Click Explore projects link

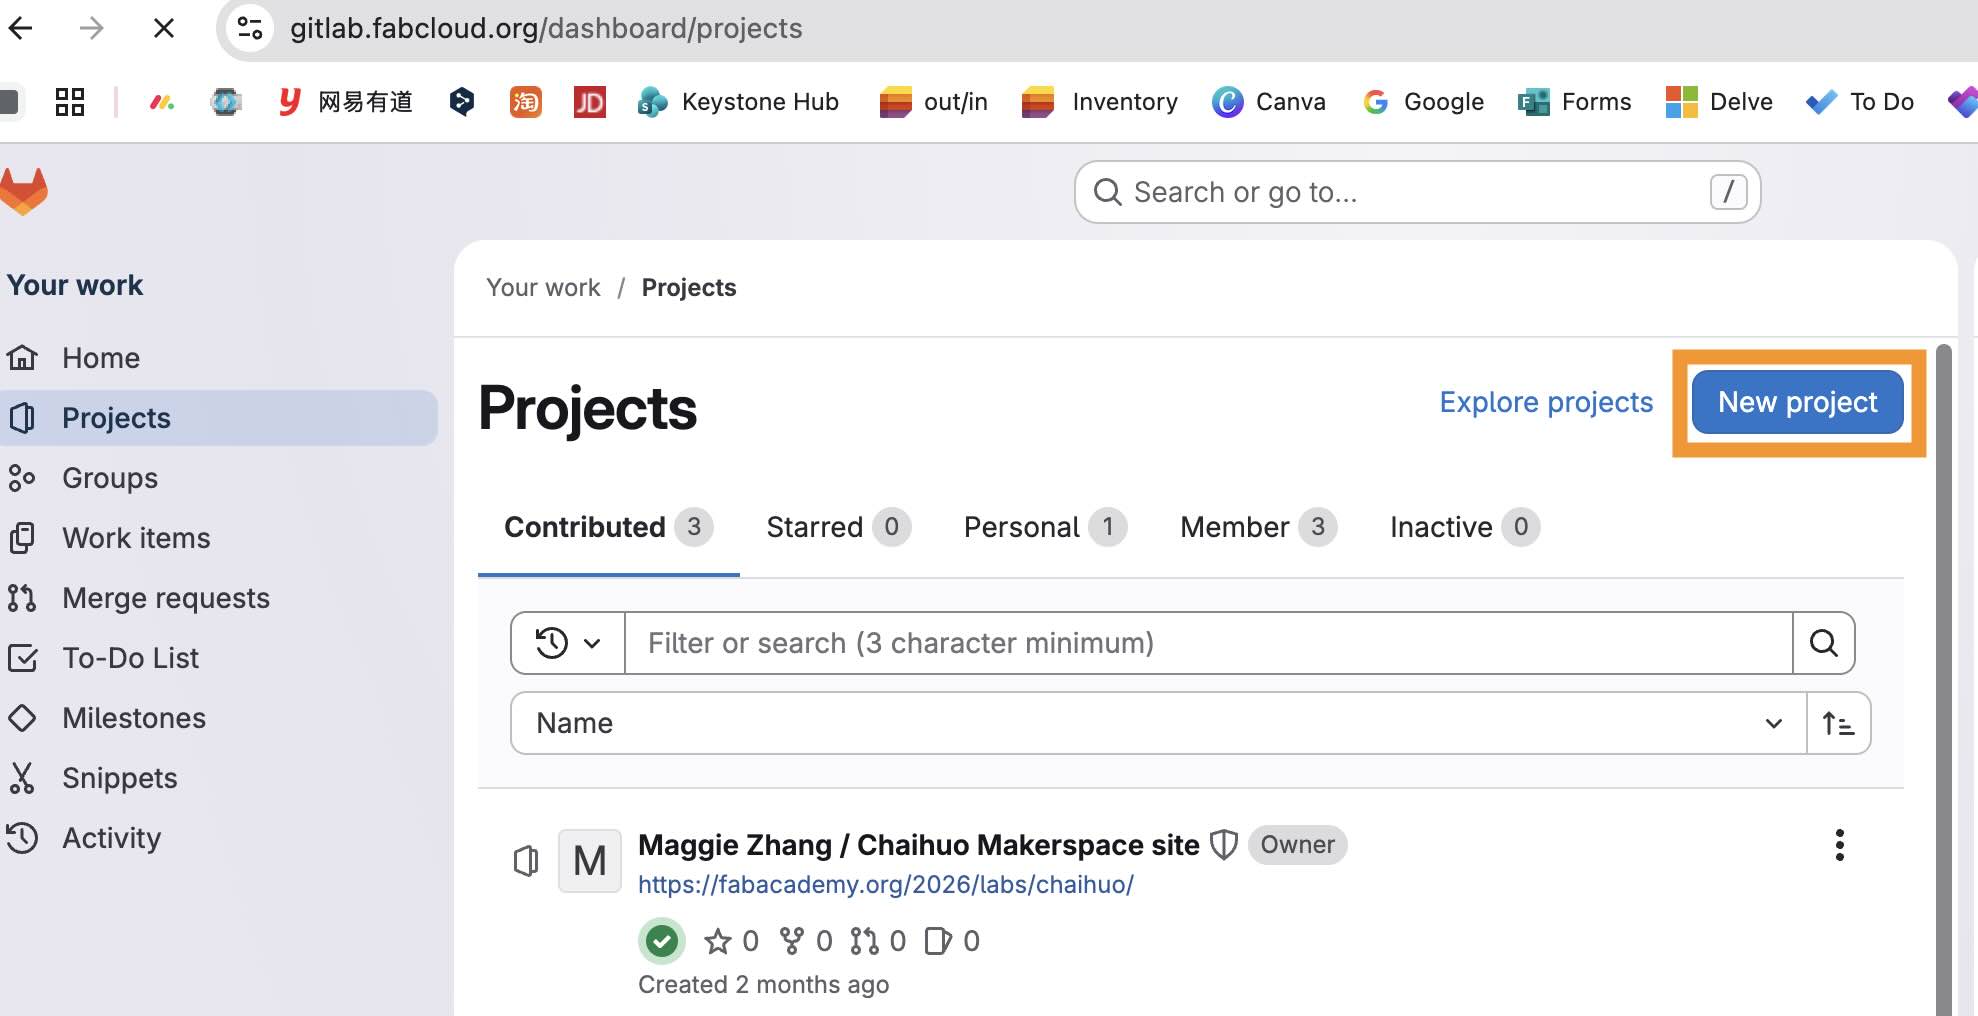click(1546, 402)
